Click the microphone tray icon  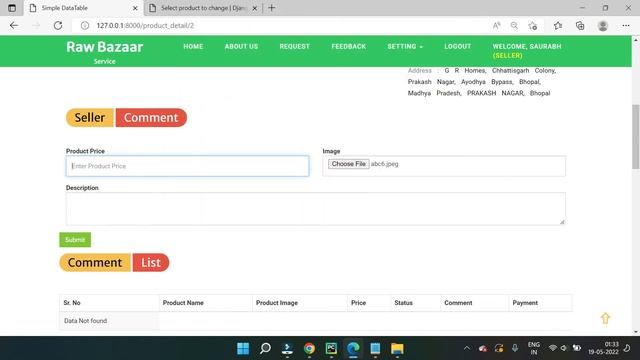(x=515, y=348)
